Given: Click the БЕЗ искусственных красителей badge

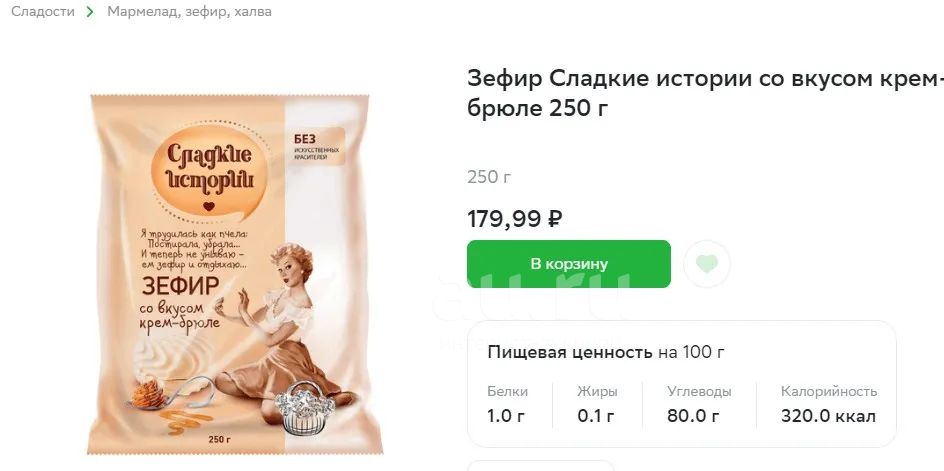Looking at the screenshot, I should [x=317, y=146].
